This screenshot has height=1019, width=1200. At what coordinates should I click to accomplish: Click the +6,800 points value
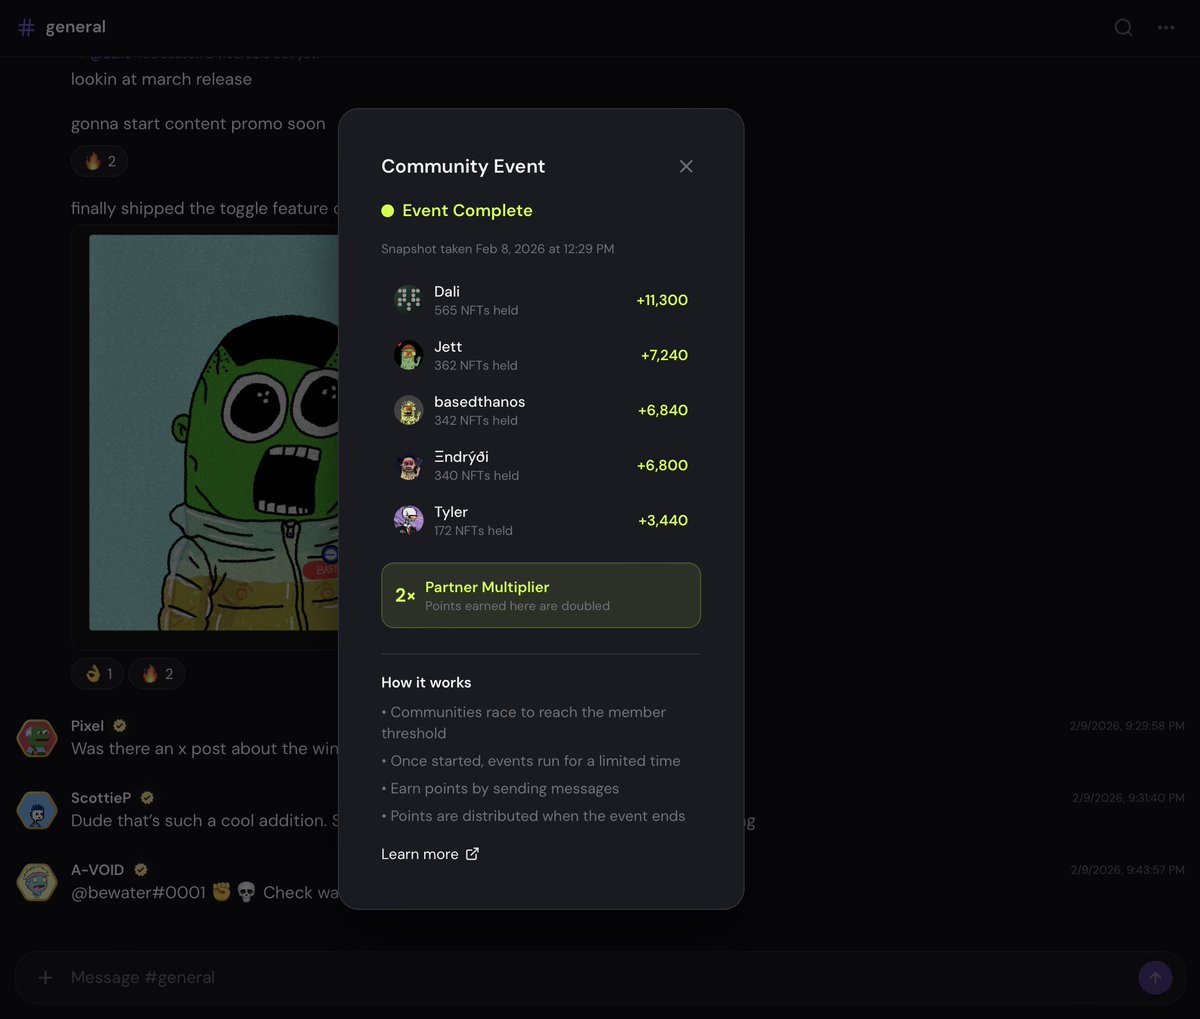click(662, 465)
